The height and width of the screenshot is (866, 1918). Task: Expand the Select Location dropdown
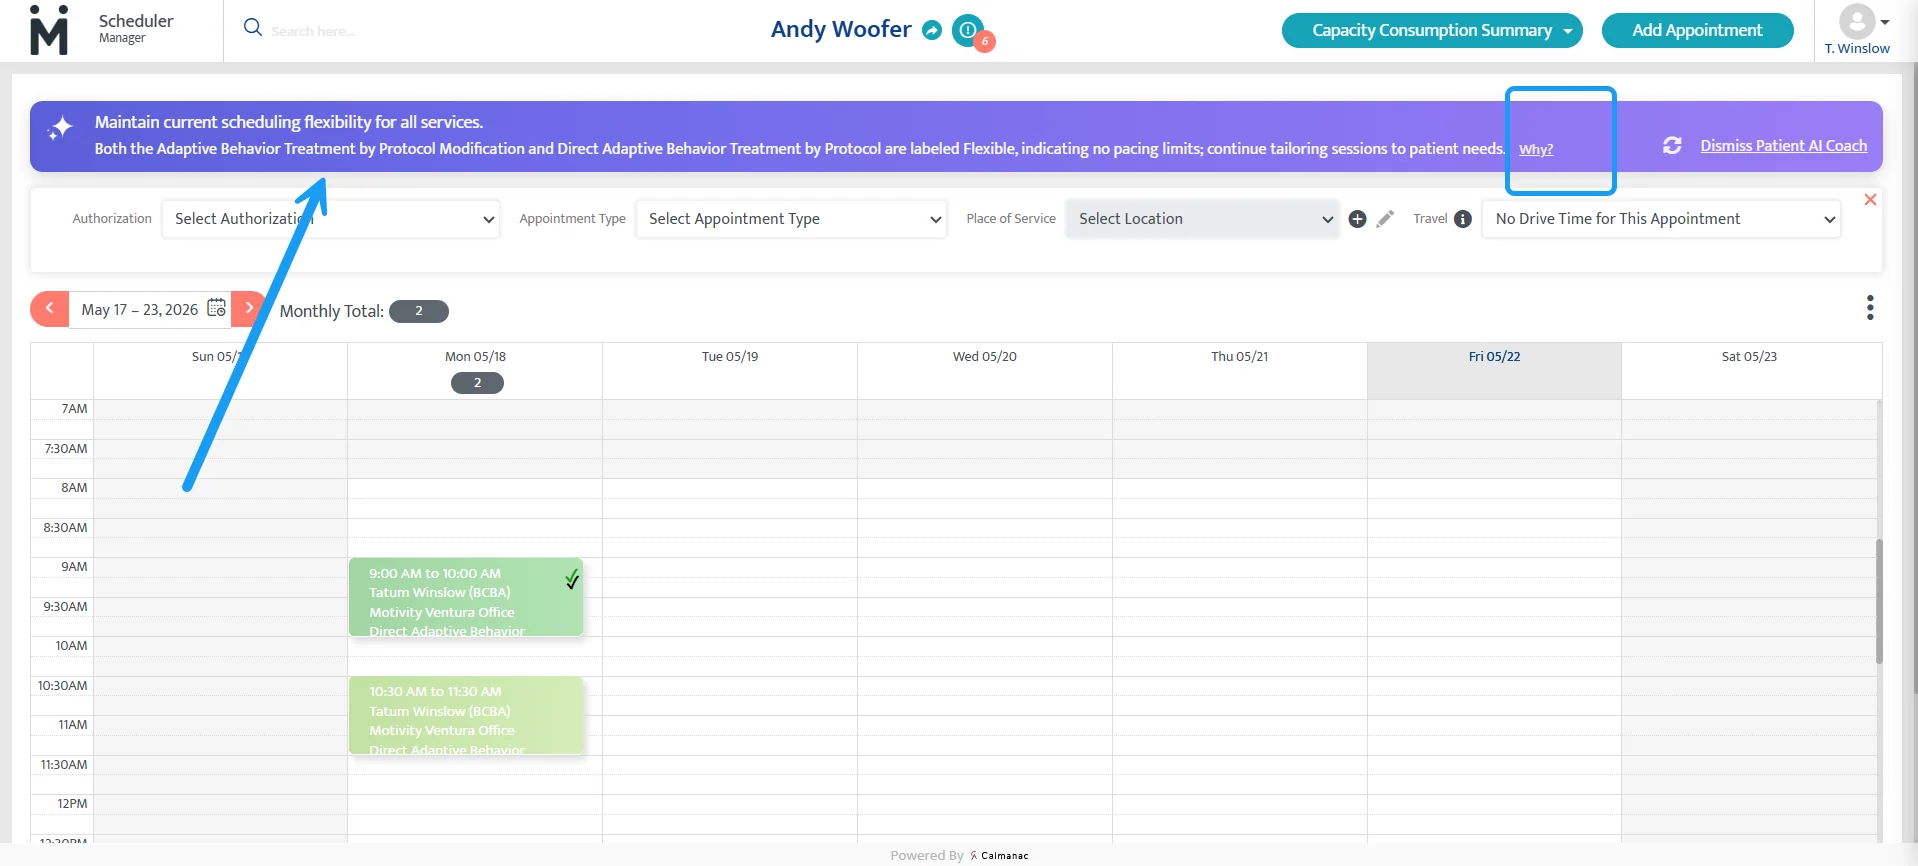(x=1203, y=219)
